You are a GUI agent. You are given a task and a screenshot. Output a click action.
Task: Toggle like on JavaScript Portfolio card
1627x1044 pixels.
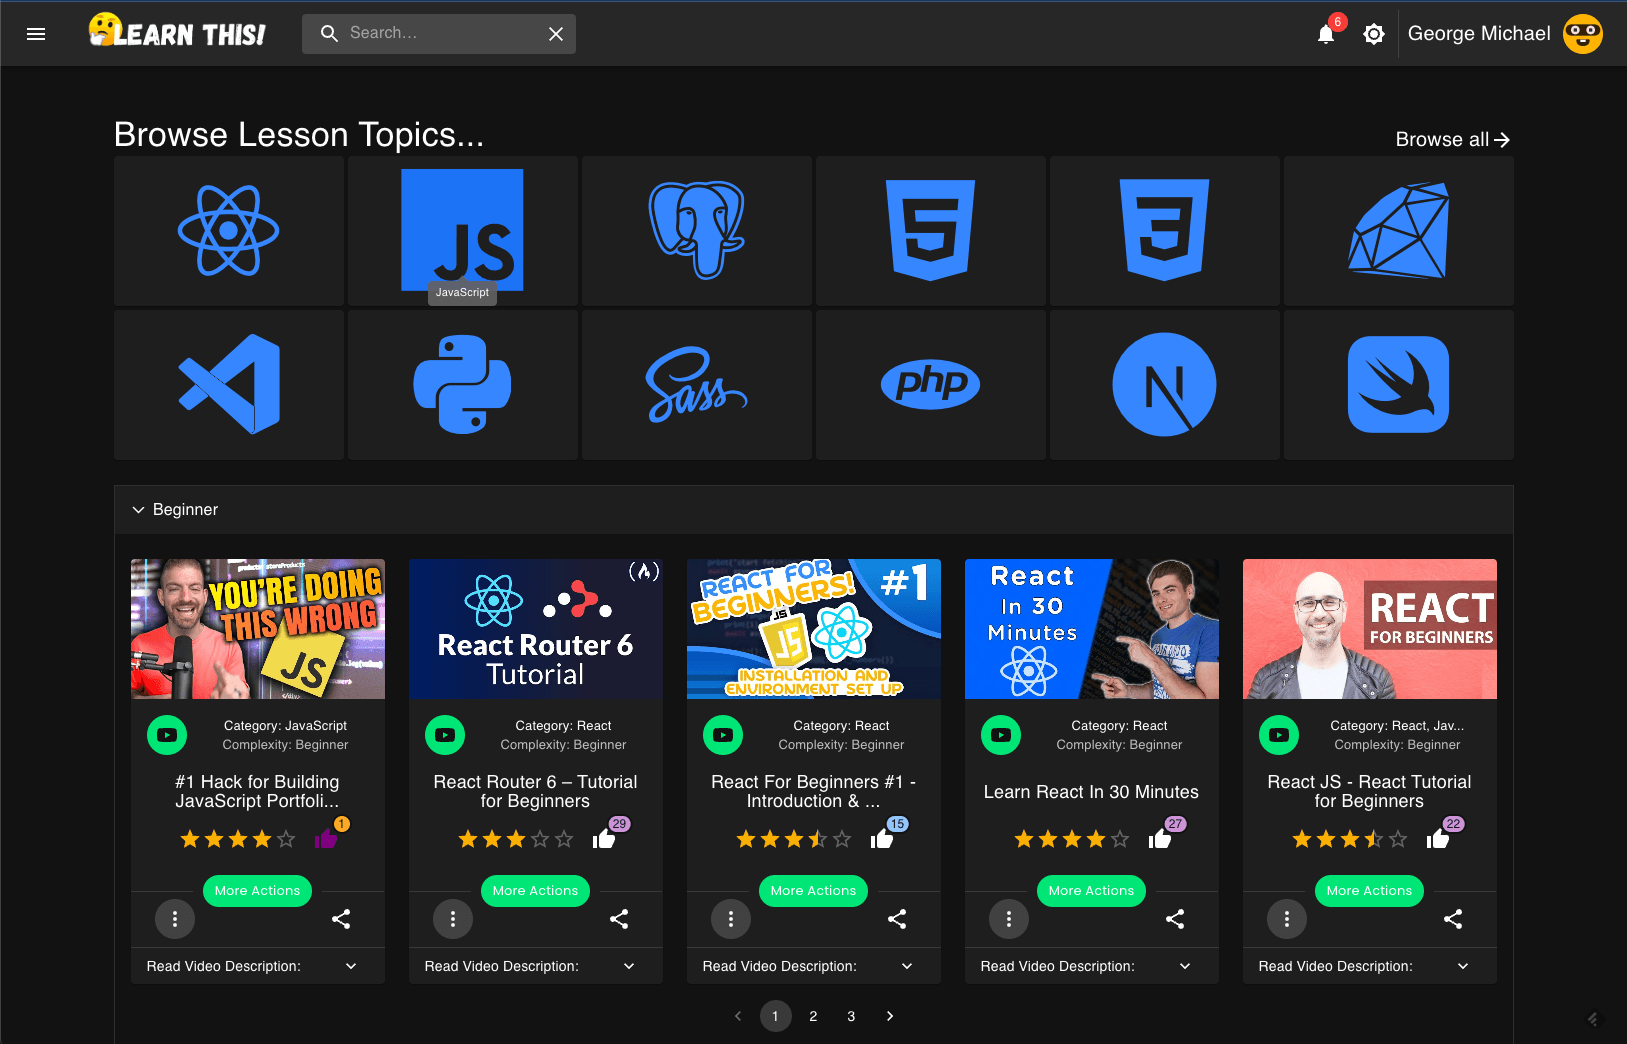point(326,839)
